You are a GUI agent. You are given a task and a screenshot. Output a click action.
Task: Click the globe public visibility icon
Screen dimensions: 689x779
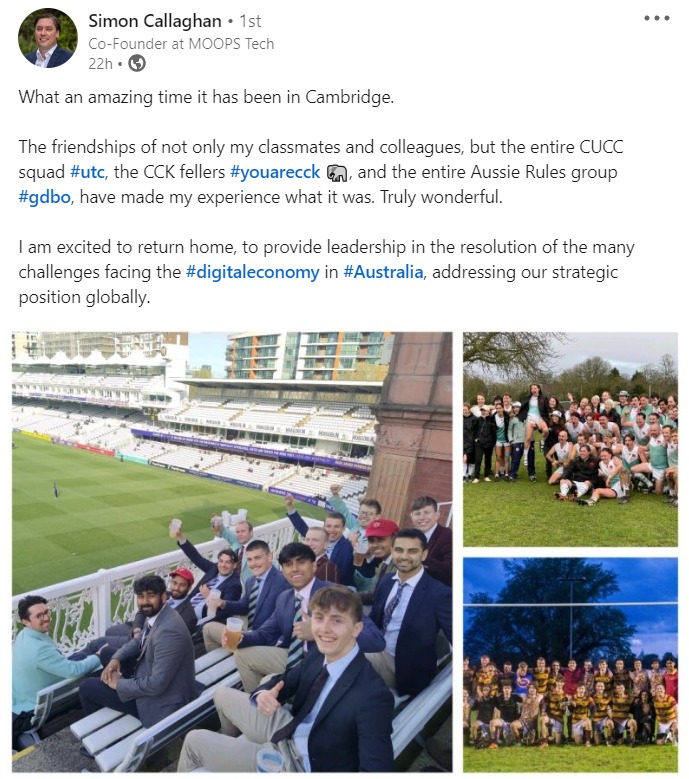[137, 63]
